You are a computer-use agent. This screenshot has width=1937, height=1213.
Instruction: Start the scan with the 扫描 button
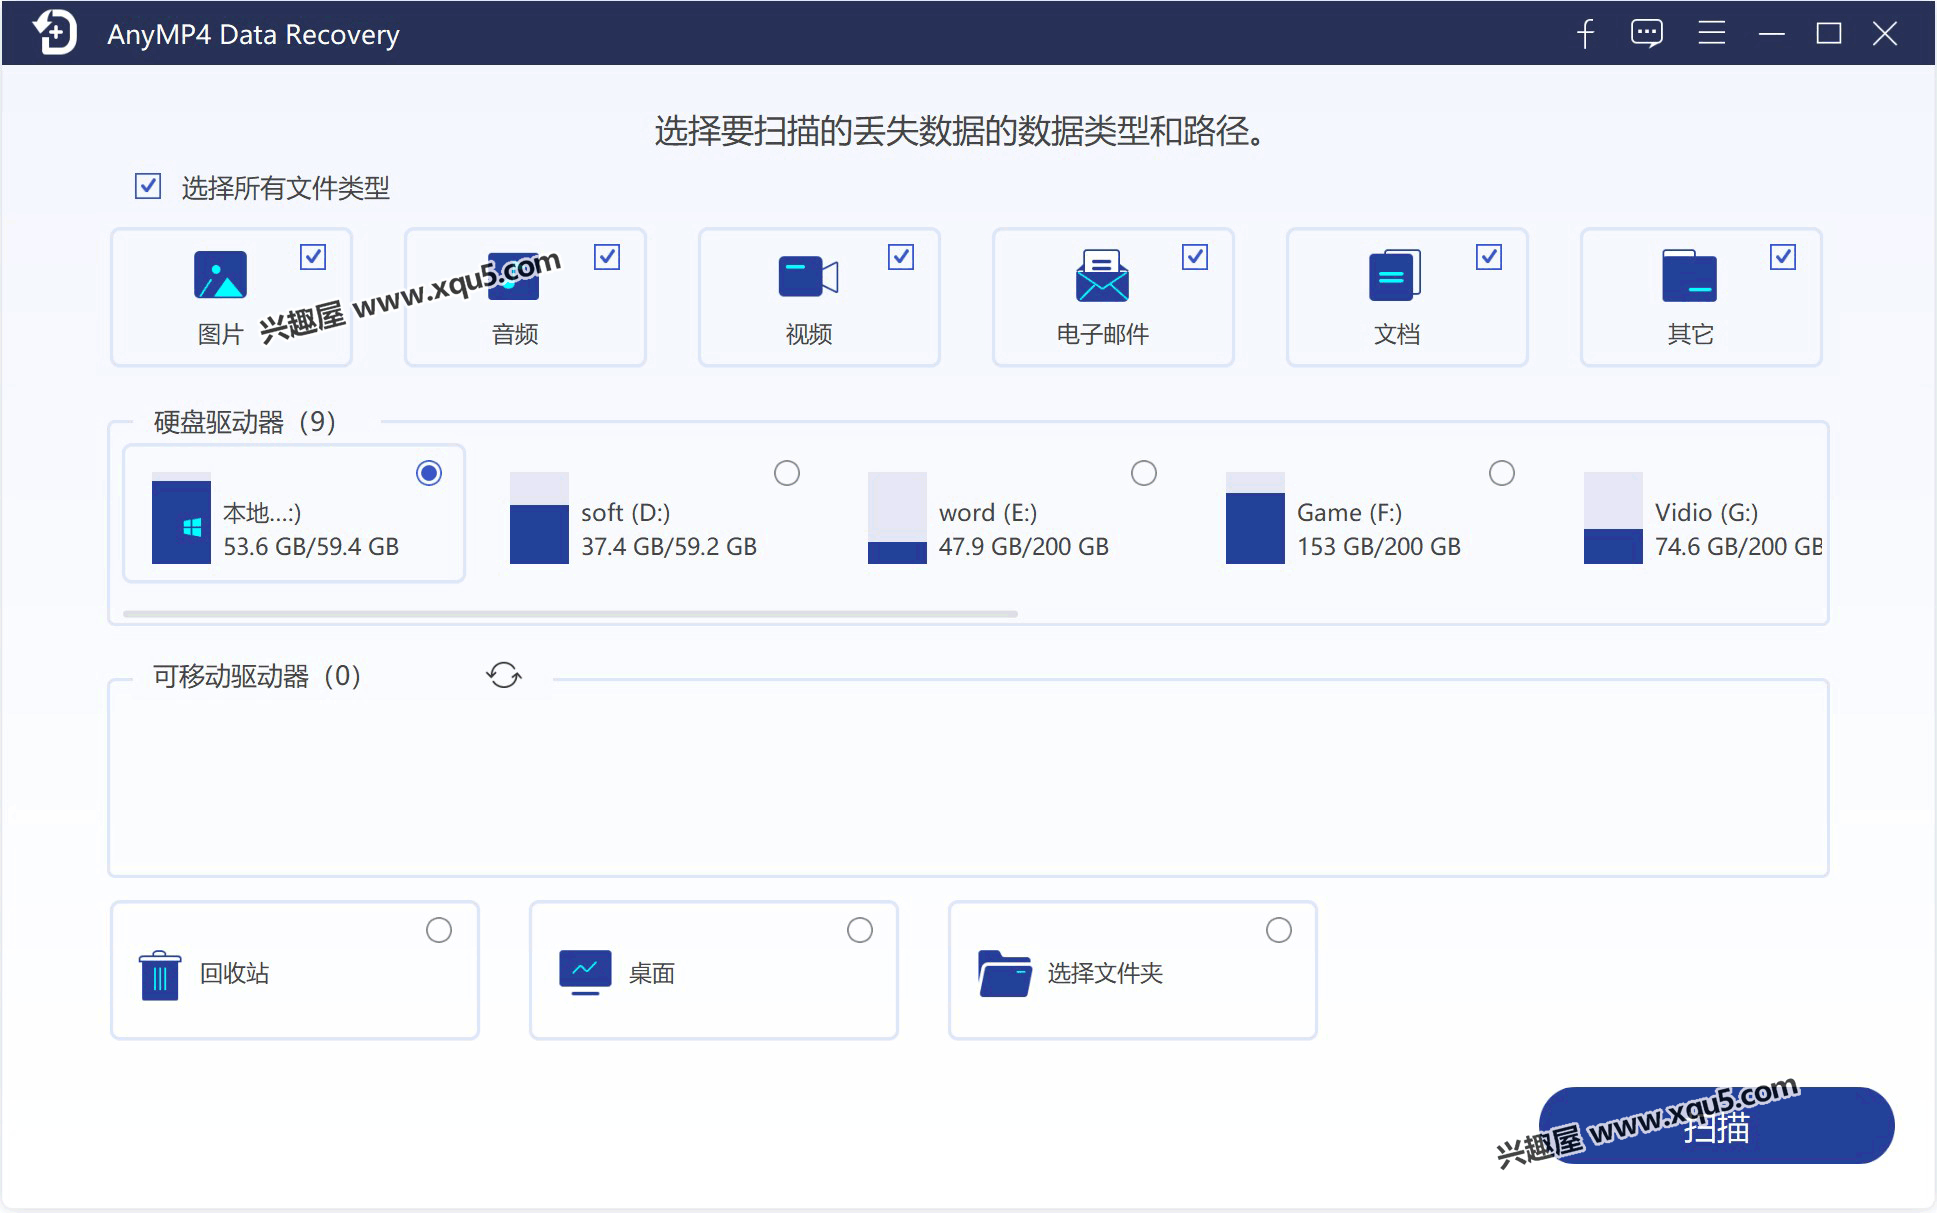(x=1716, y=1126)
